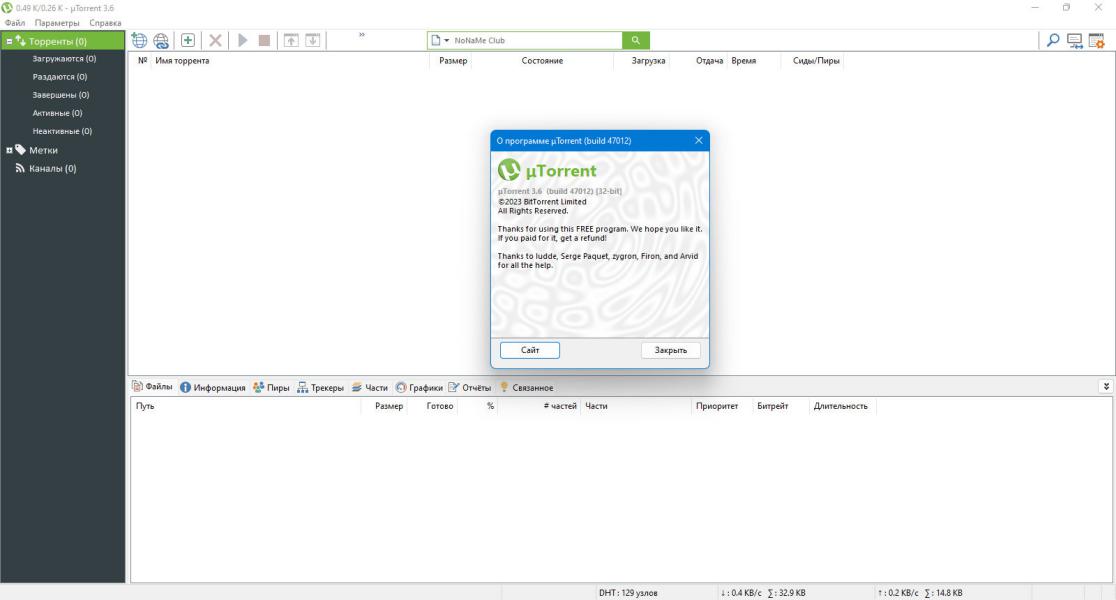Select Раздаются (0) filter
The image size is (1116, 600).
pos(60,76)
